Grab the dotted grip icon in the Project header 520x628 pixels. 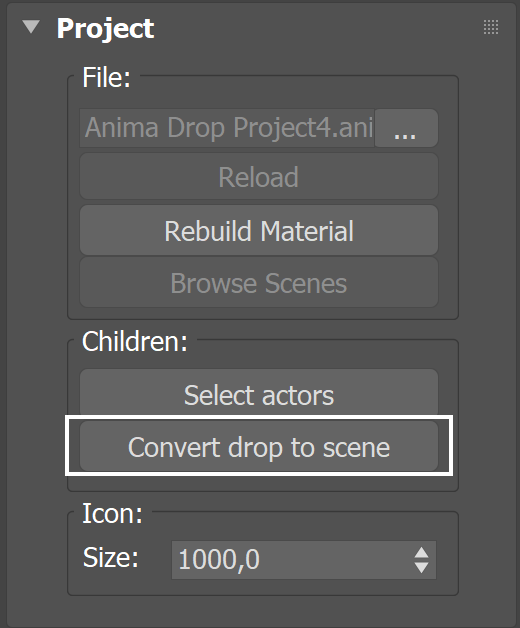tap(491, 27)
